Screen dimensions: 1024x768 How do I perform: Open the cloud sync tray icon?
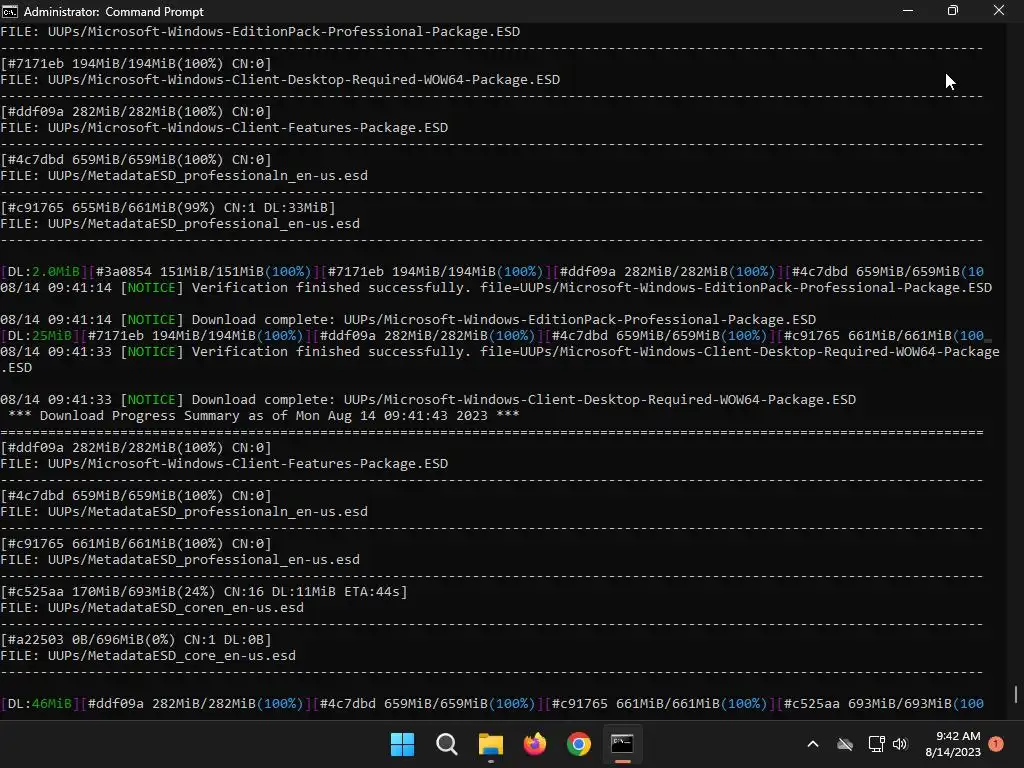coord(845,744)
